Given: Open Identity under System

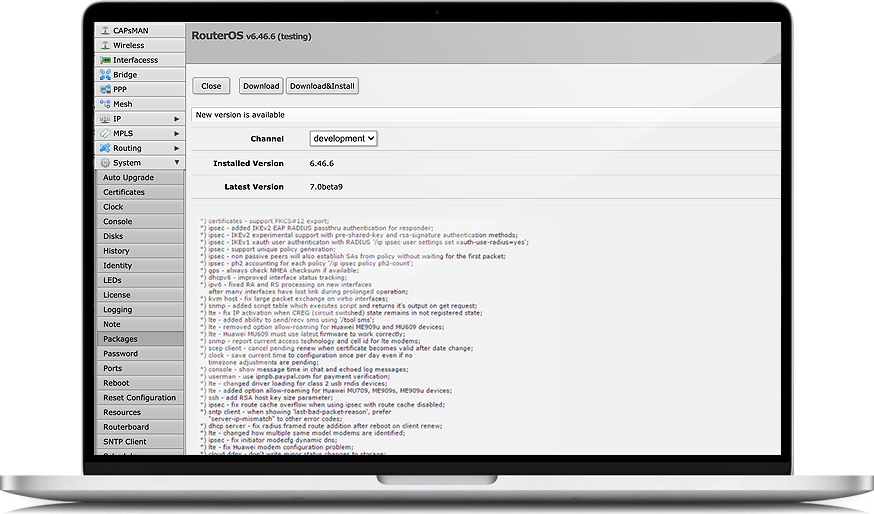Looking at the screenshot, I should pos(140,265).
